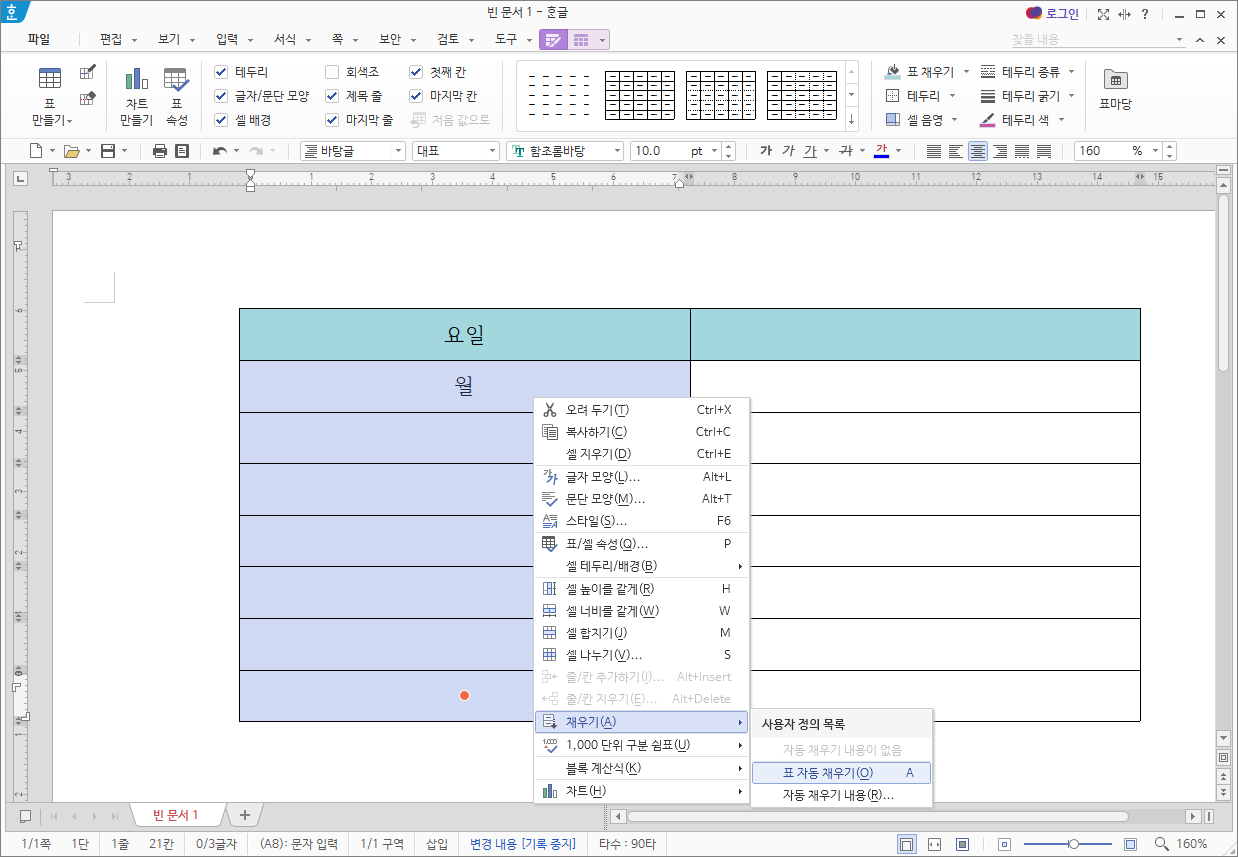
Task: Click the 로그인 button
Action: [x=1052, y=14]
